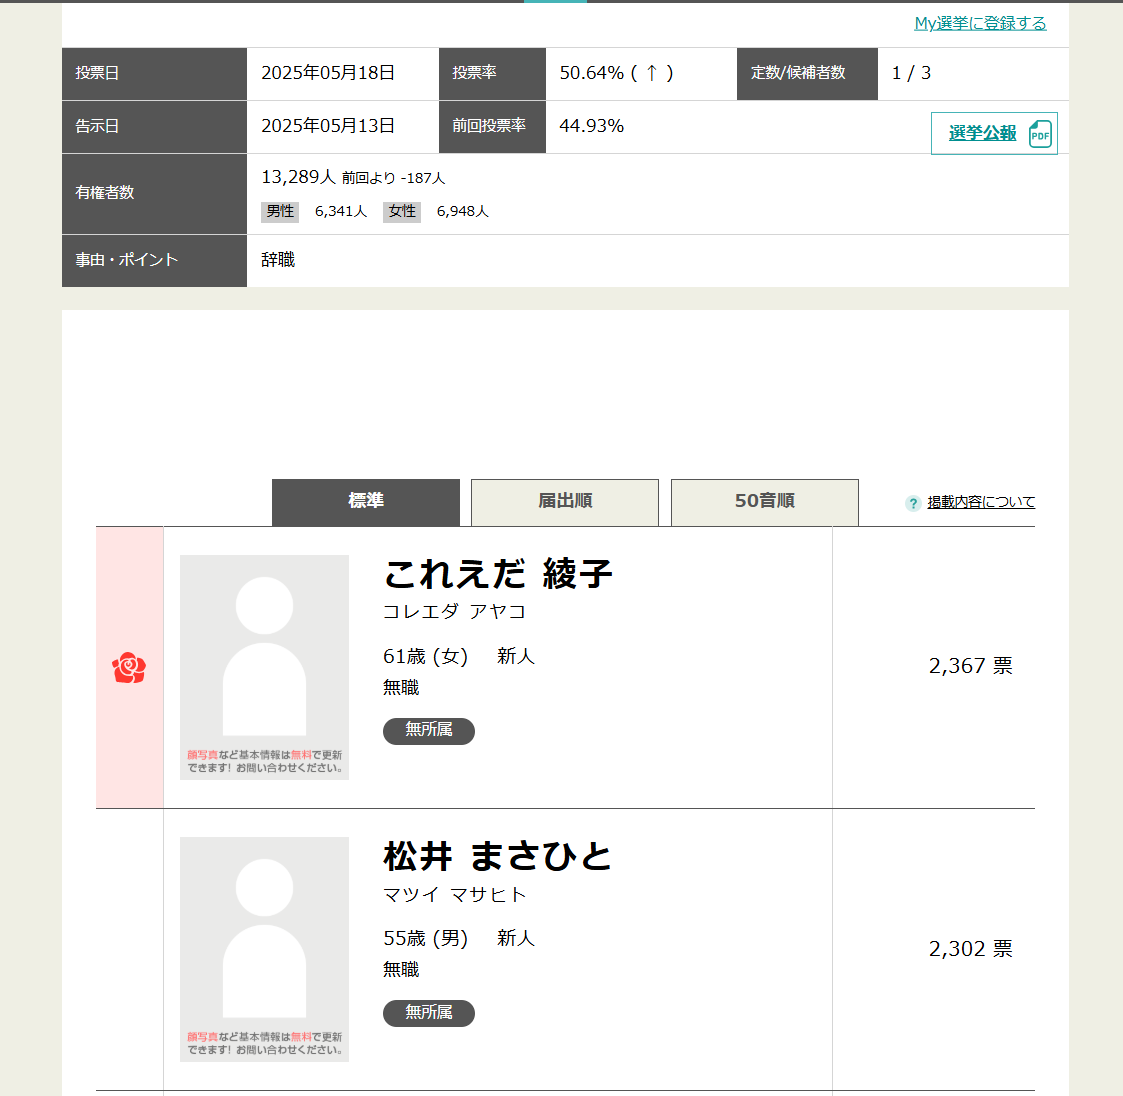Screen dimensions: 1123x1096
Task: Select 前回より -187人 text
Action: pyautogui.click(x=393, y=178)
